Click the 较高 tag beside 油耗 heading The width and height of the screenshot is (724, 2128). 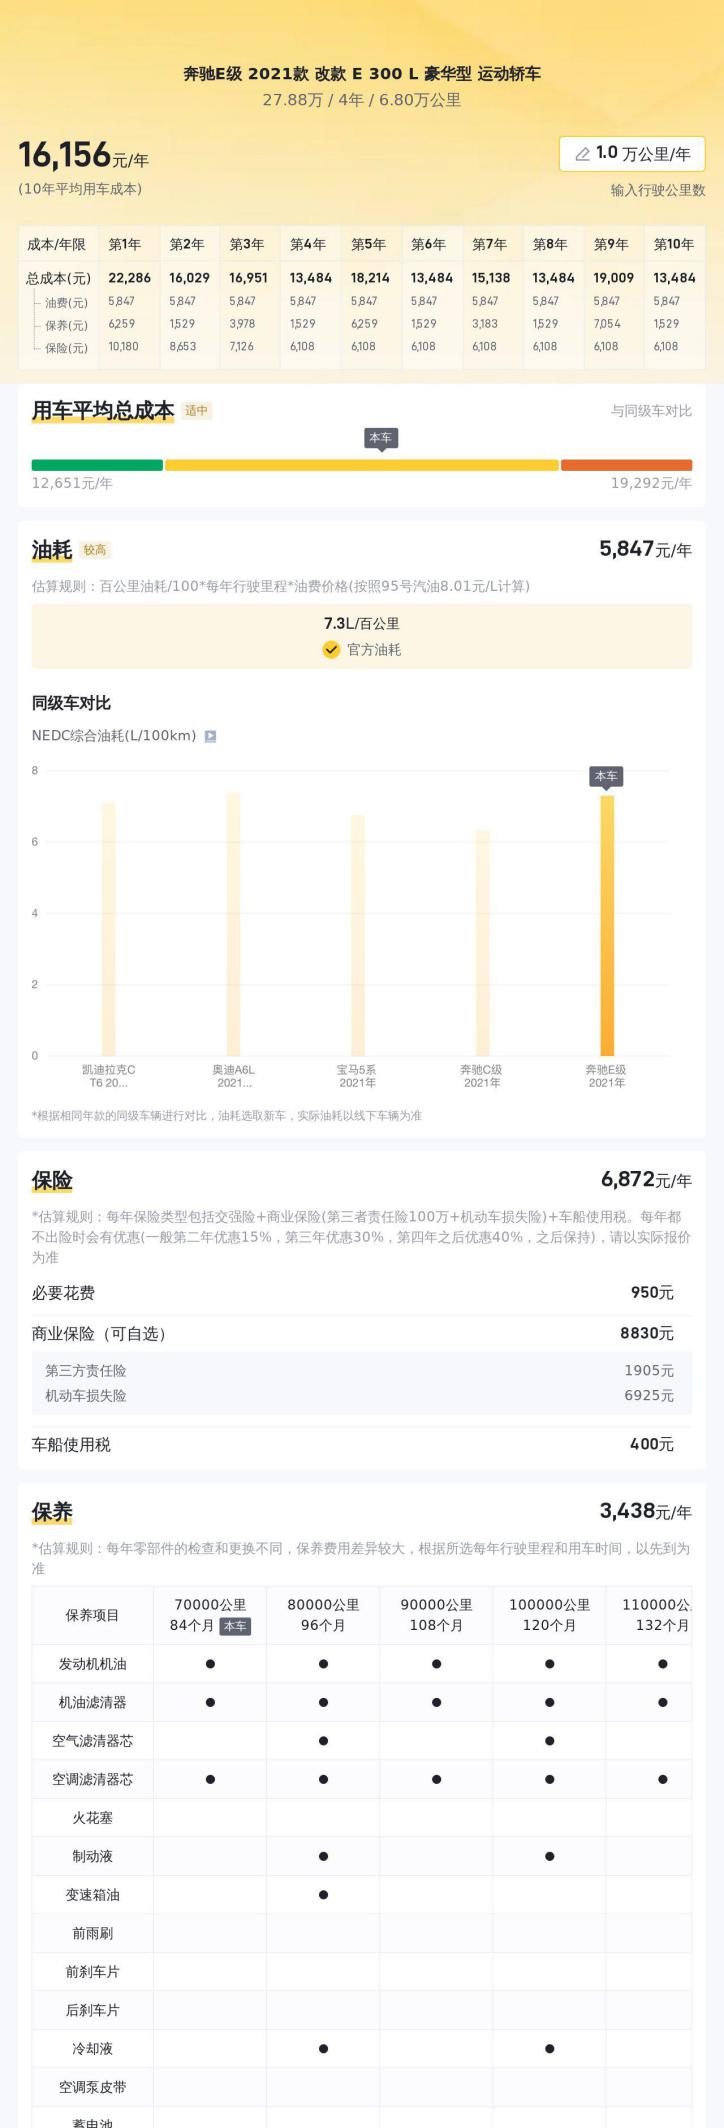pos(95,549)
